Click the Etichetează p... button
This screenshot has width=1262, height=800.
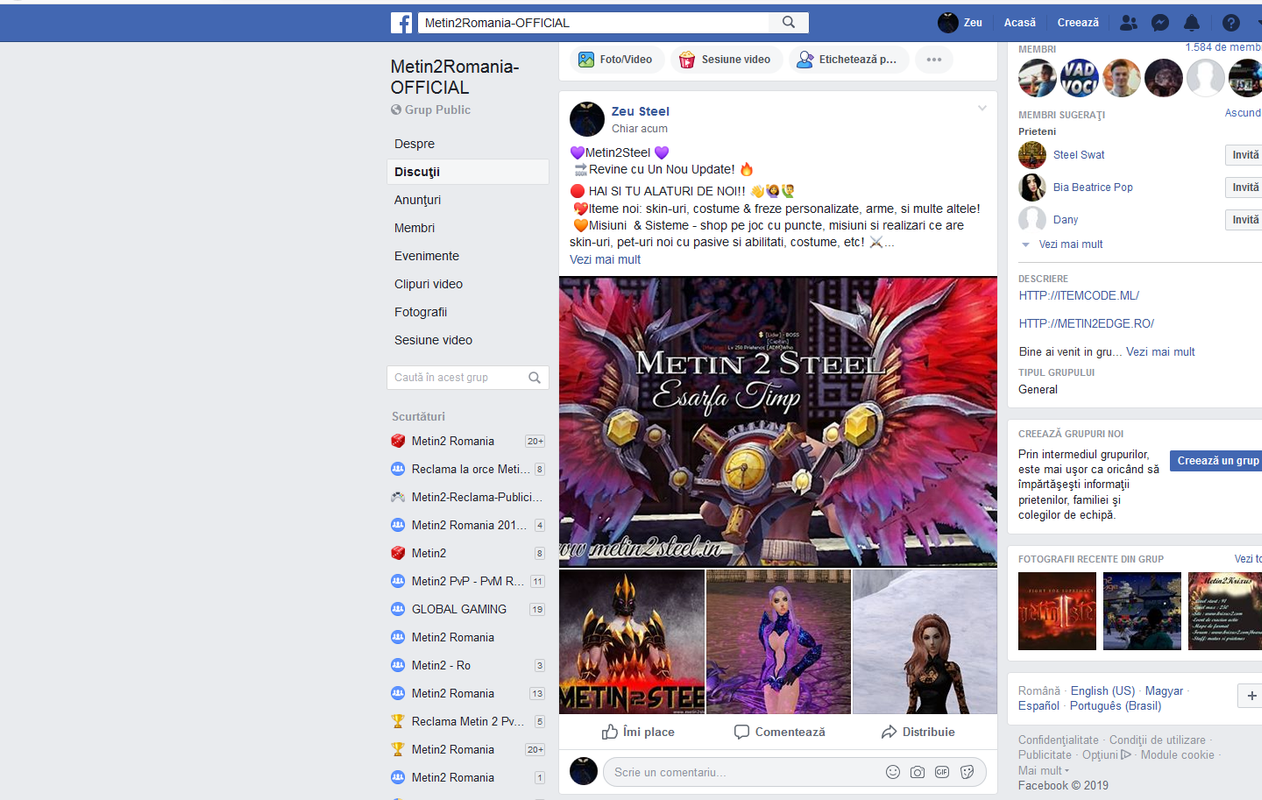[848, 60]
